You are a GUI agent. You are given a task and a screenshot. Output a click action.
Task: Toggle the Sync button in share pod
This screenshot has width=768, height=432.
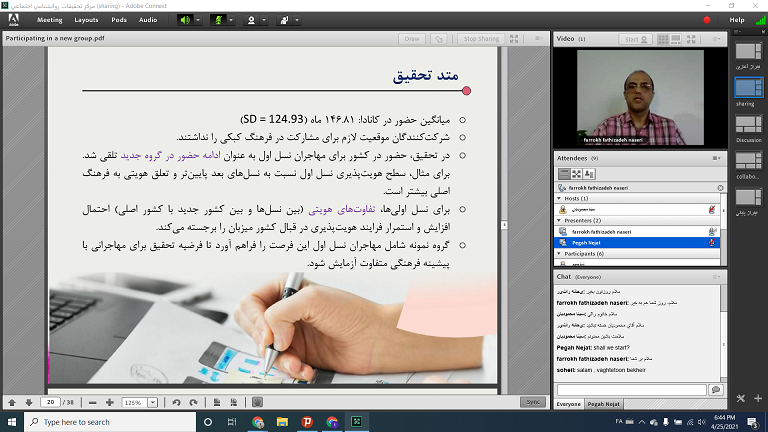pyautogui.click(x=533, y=402)
